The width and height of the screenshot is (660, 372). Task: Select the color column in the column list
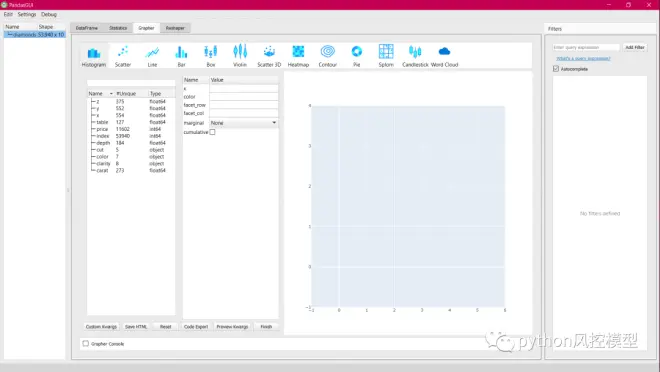pos(131,157)
